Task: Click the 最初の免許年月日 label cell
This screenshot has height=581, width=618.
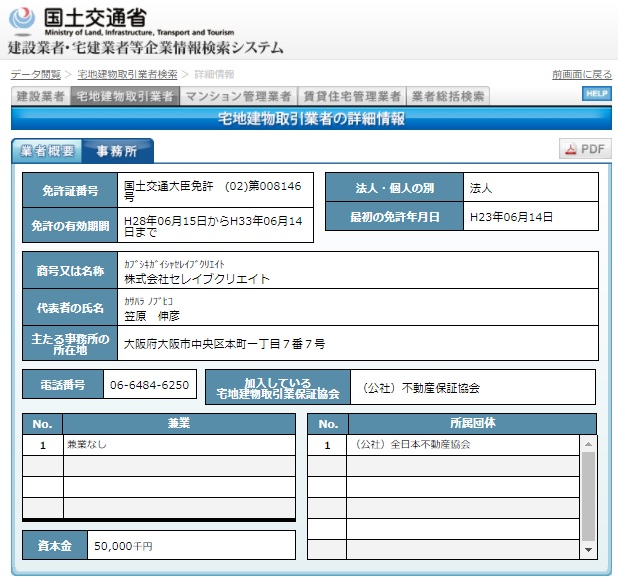Action: [395, 216]
